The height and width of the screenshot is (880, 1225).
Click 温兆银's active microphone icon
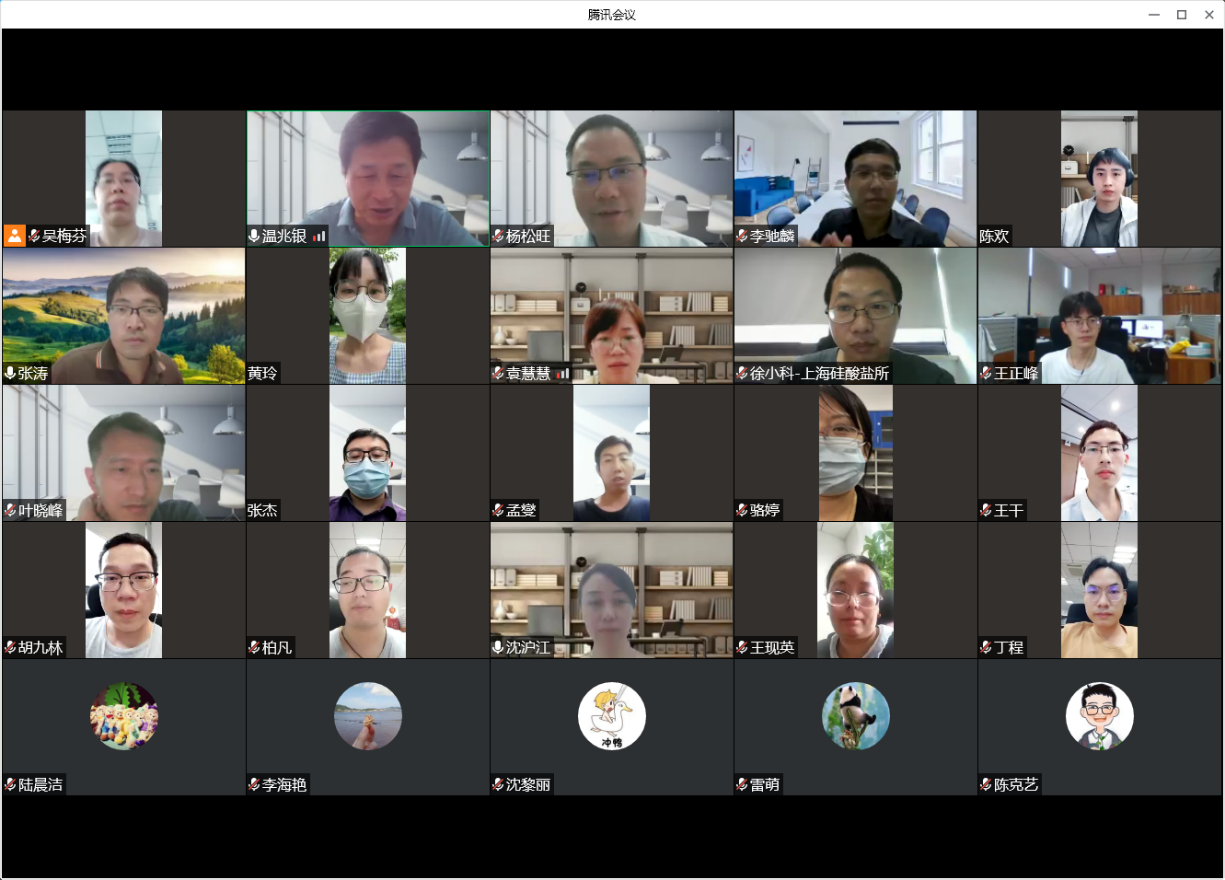pyautogui.click(x=254, y=236)
